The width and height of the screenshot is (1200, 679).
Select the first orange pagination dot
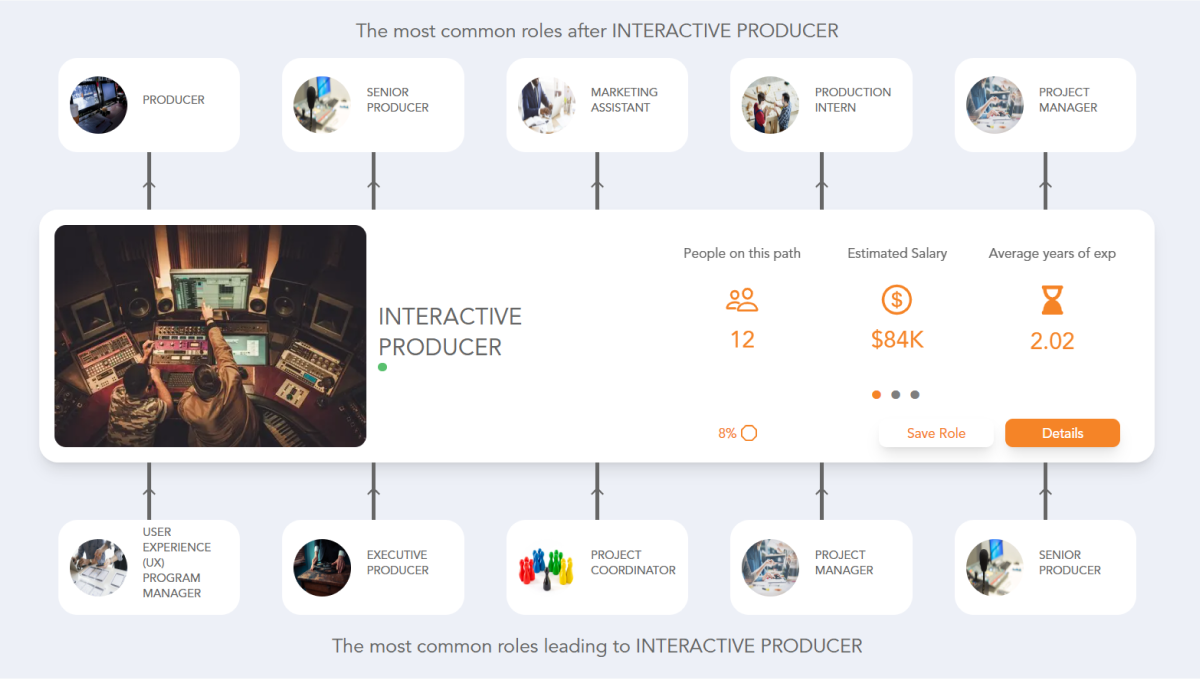click(x=876, y=394)
